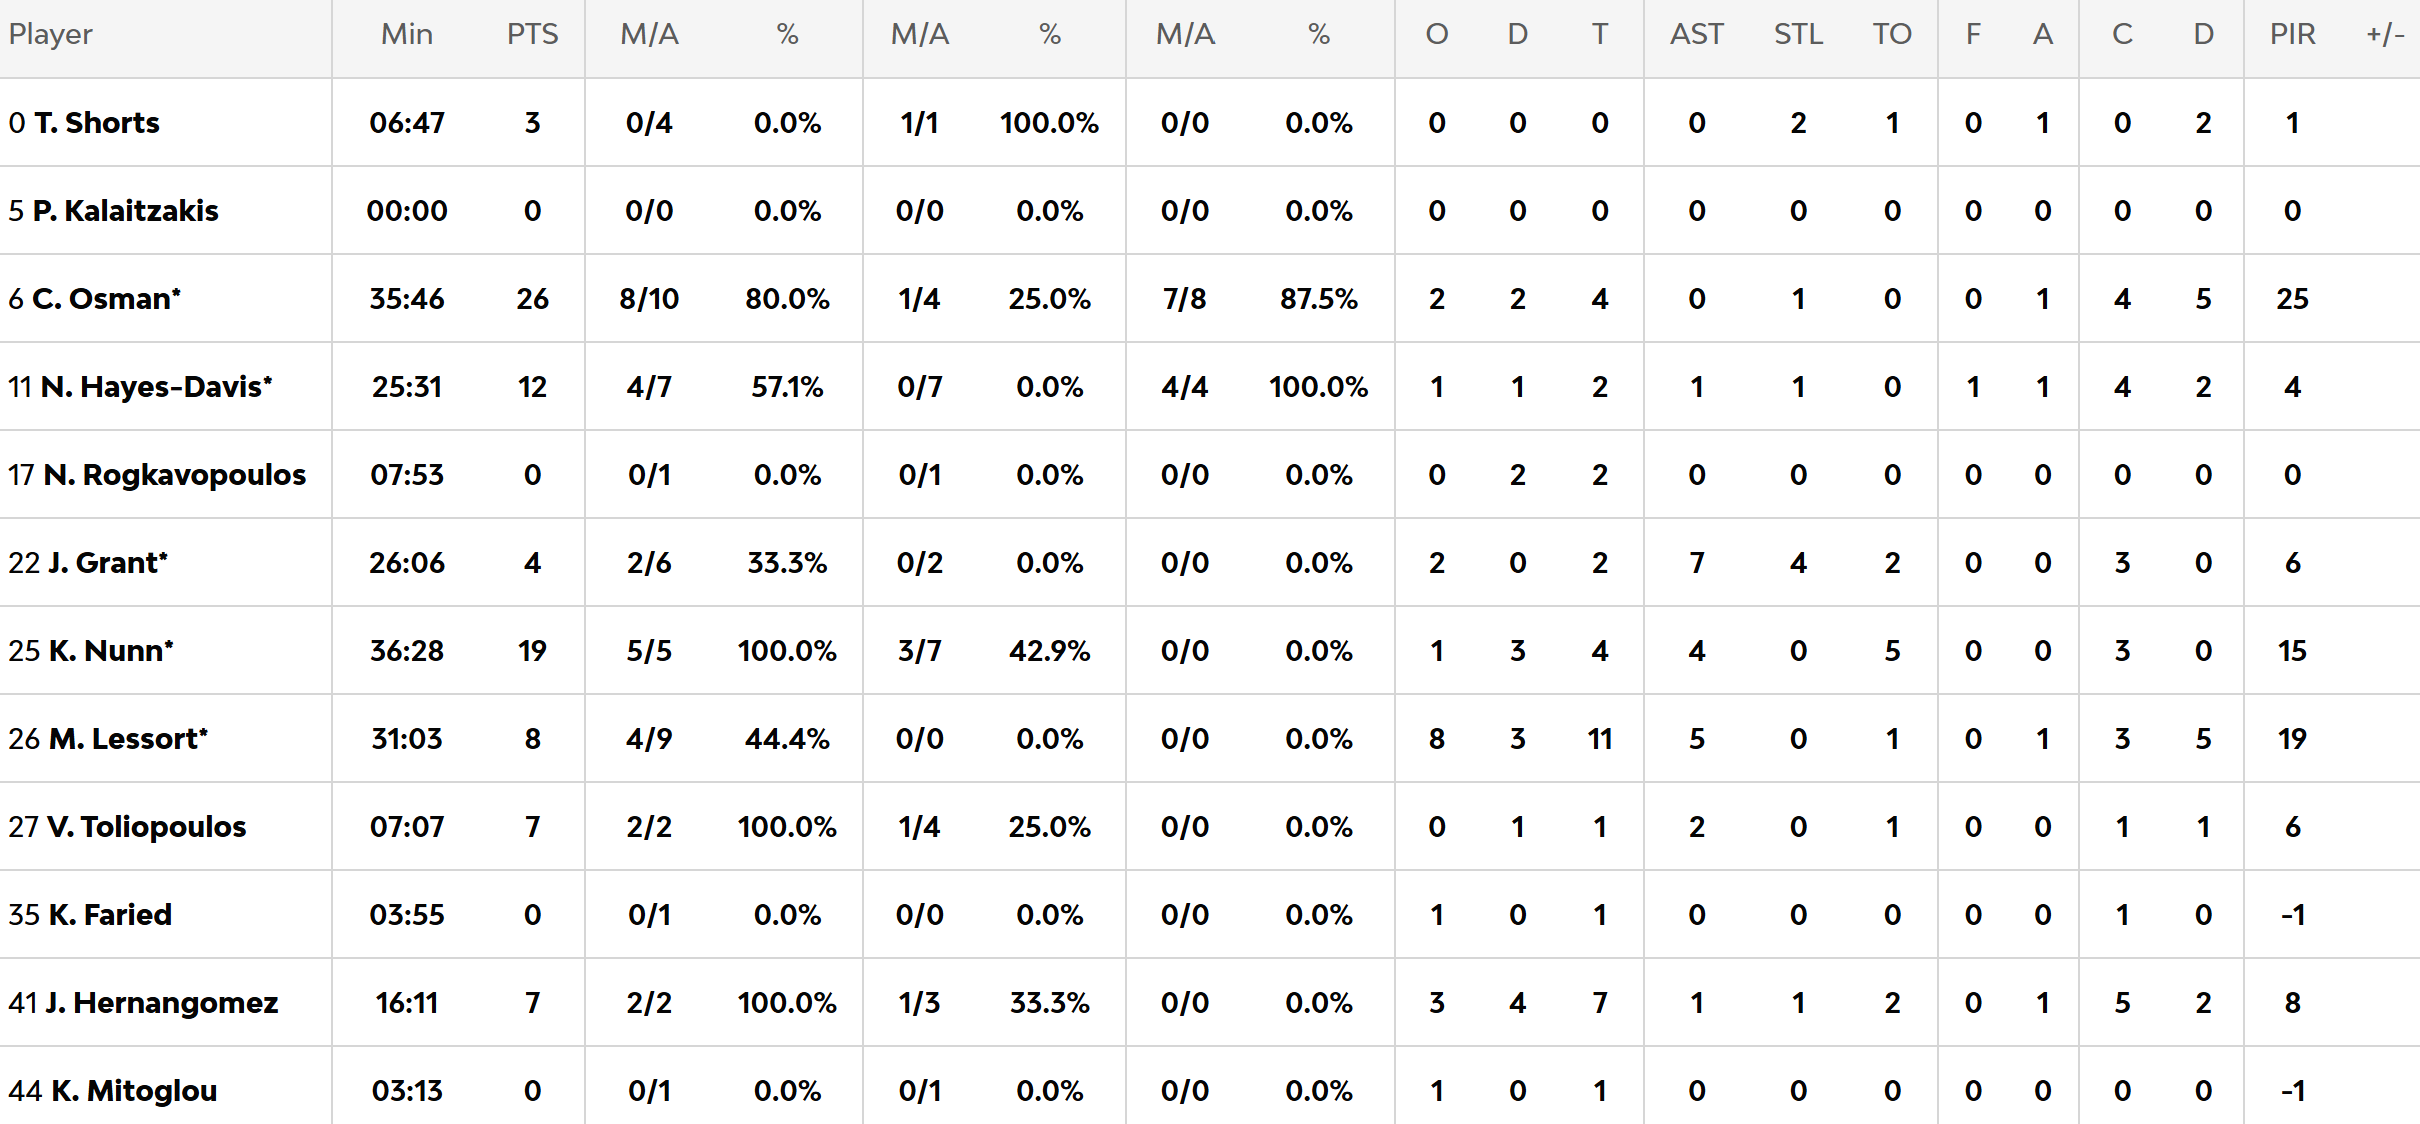Click the STL column header
2420x1124 pixels.
pyautogui.click(x=1798, y=34)
